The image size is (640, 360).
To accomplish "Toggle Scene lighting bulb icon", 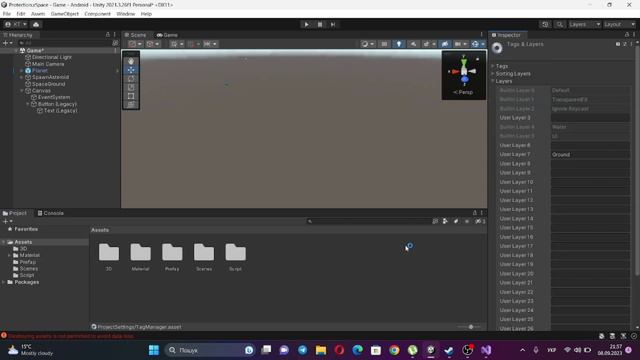I will 399,44.
